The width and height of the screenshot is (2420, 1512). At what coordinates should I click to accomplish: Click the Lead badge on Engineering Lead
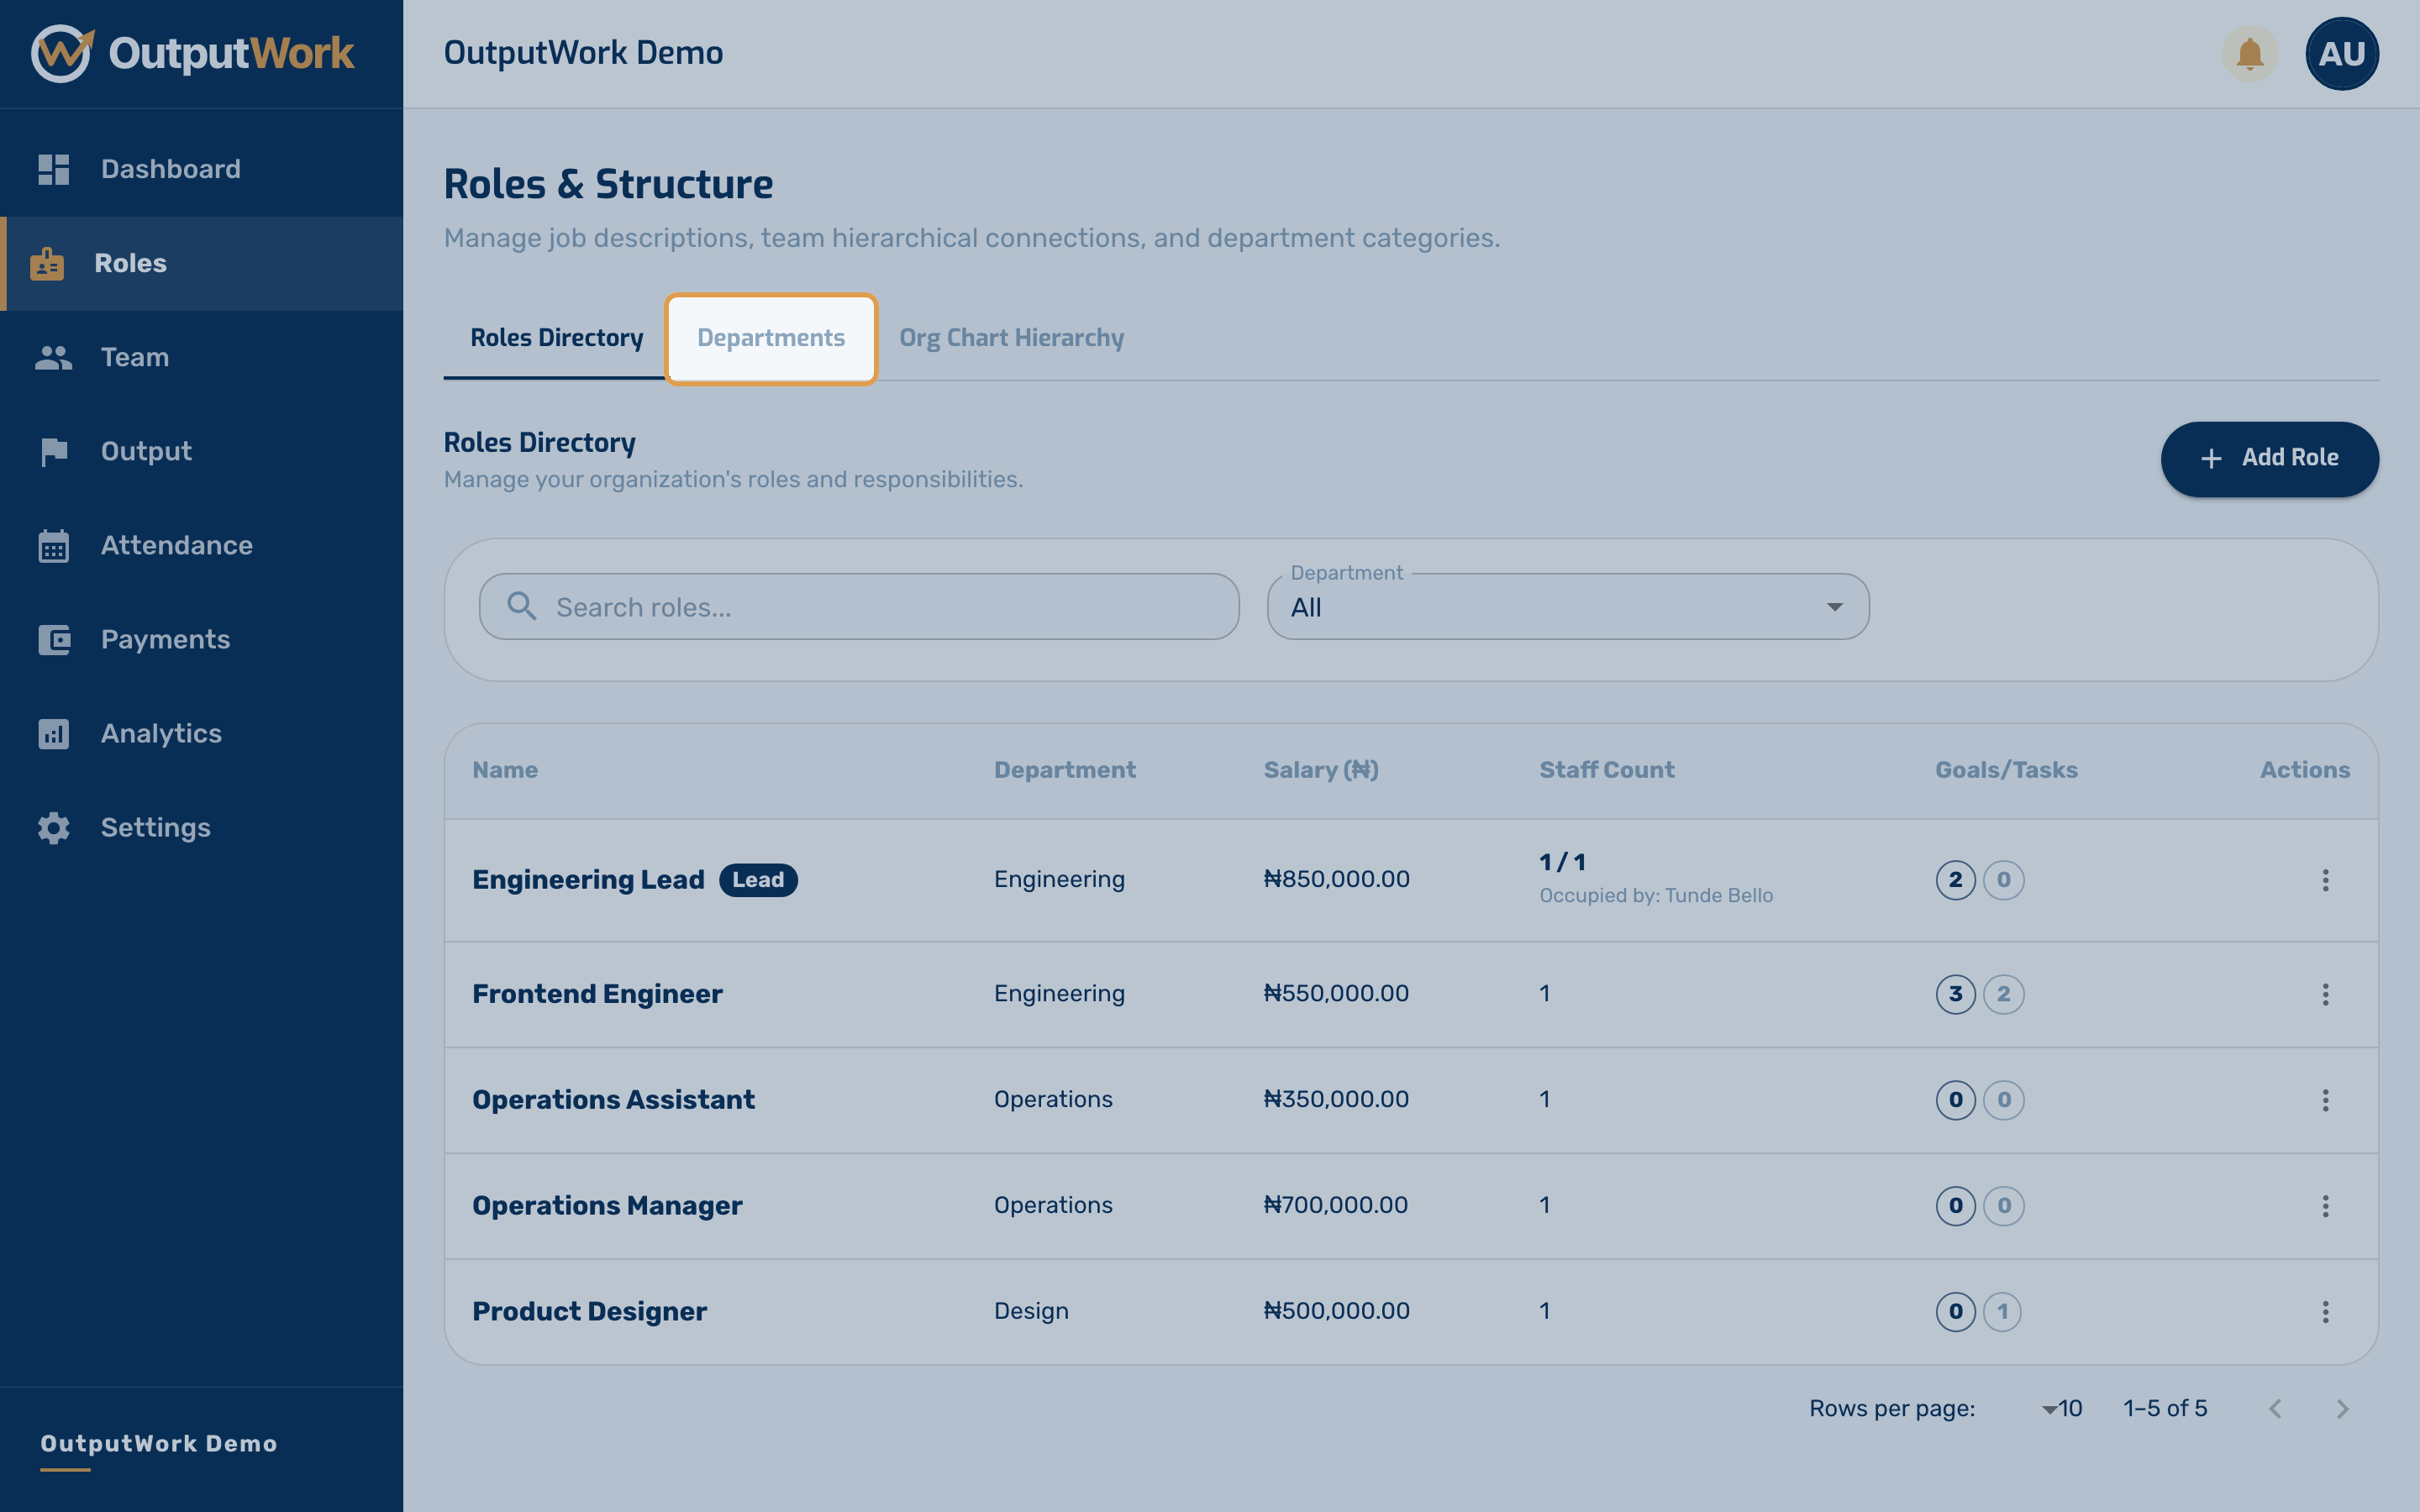click(758, 880)
